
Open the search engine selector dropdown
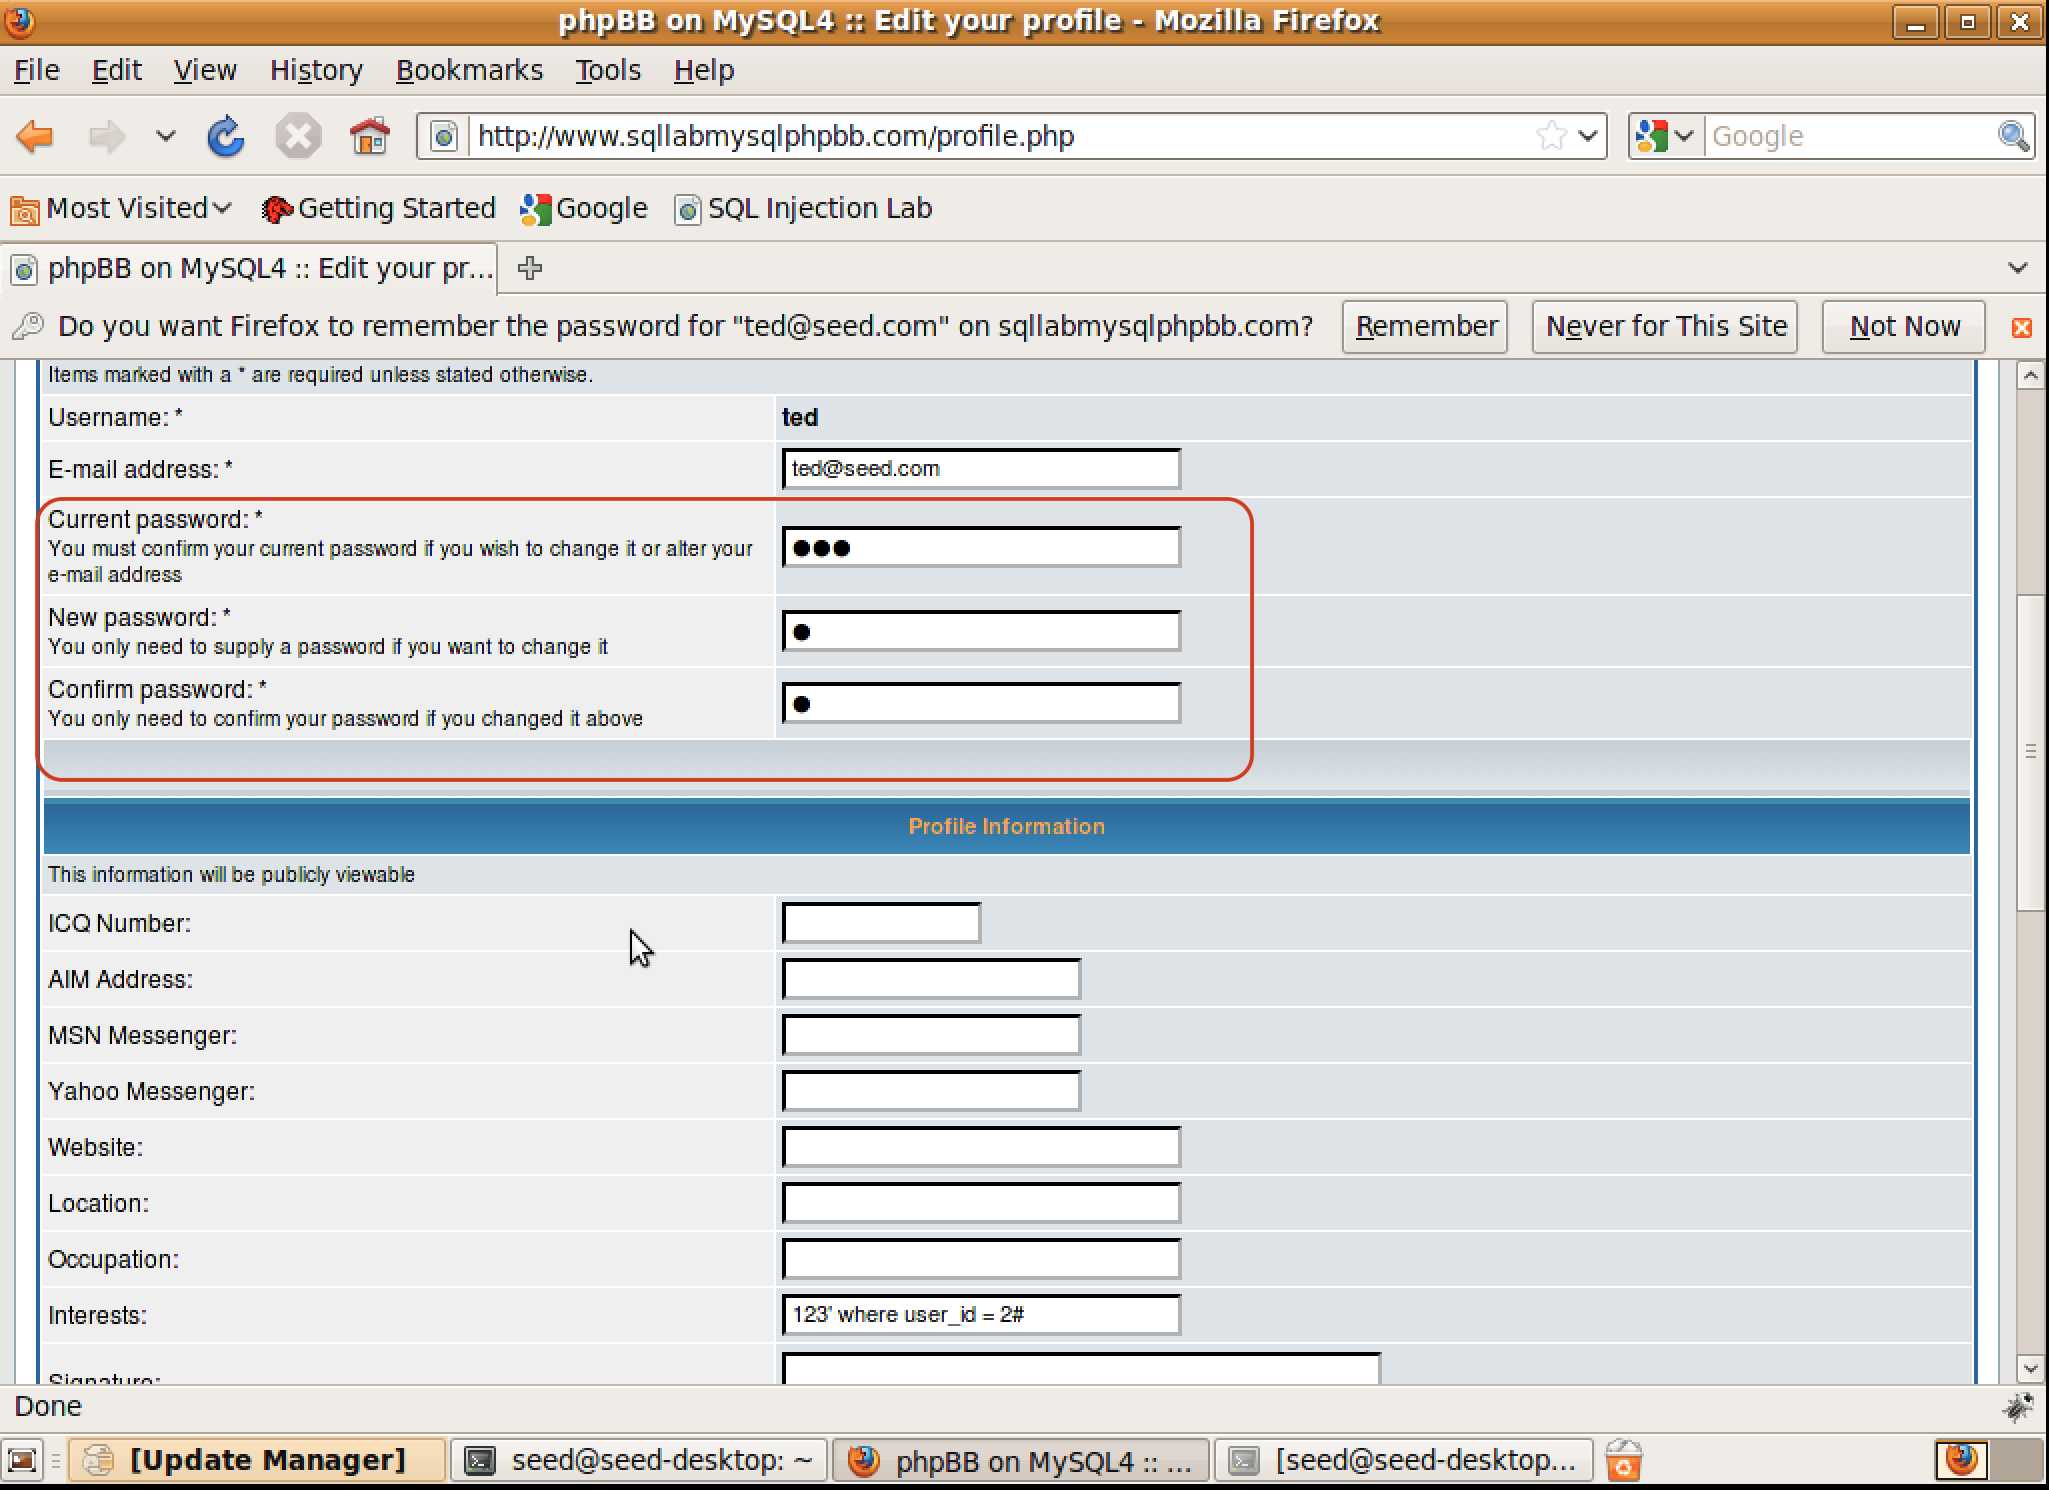[1666, 136]
